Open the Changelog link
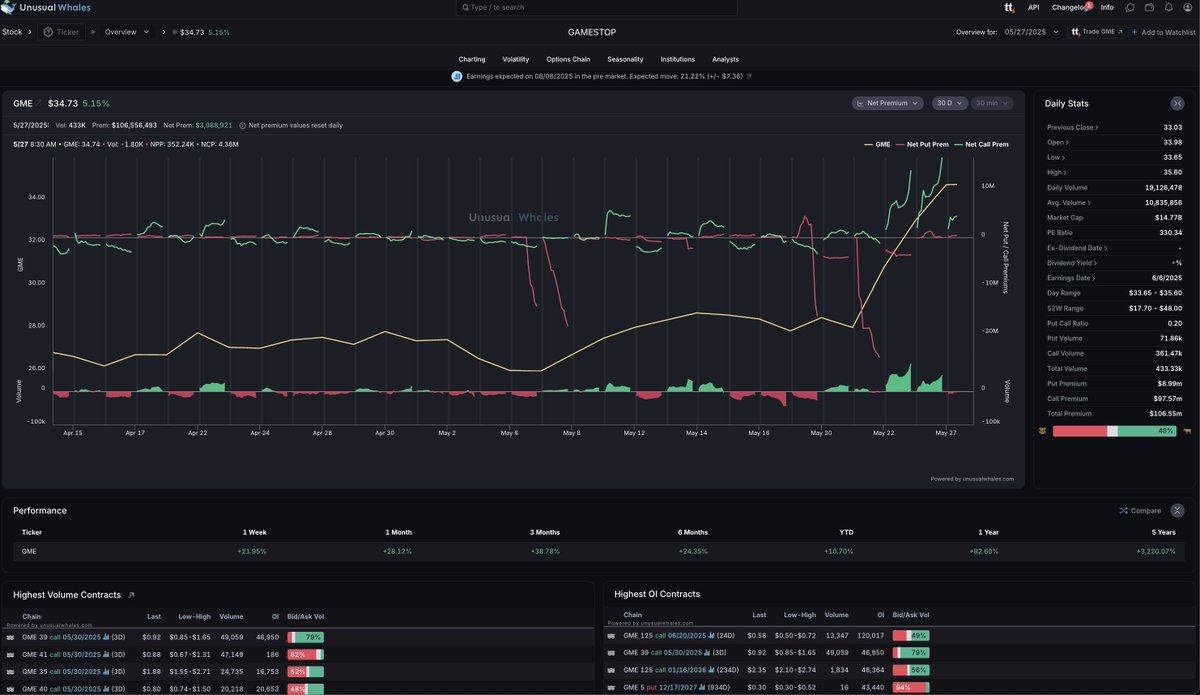 point(1068,7)
